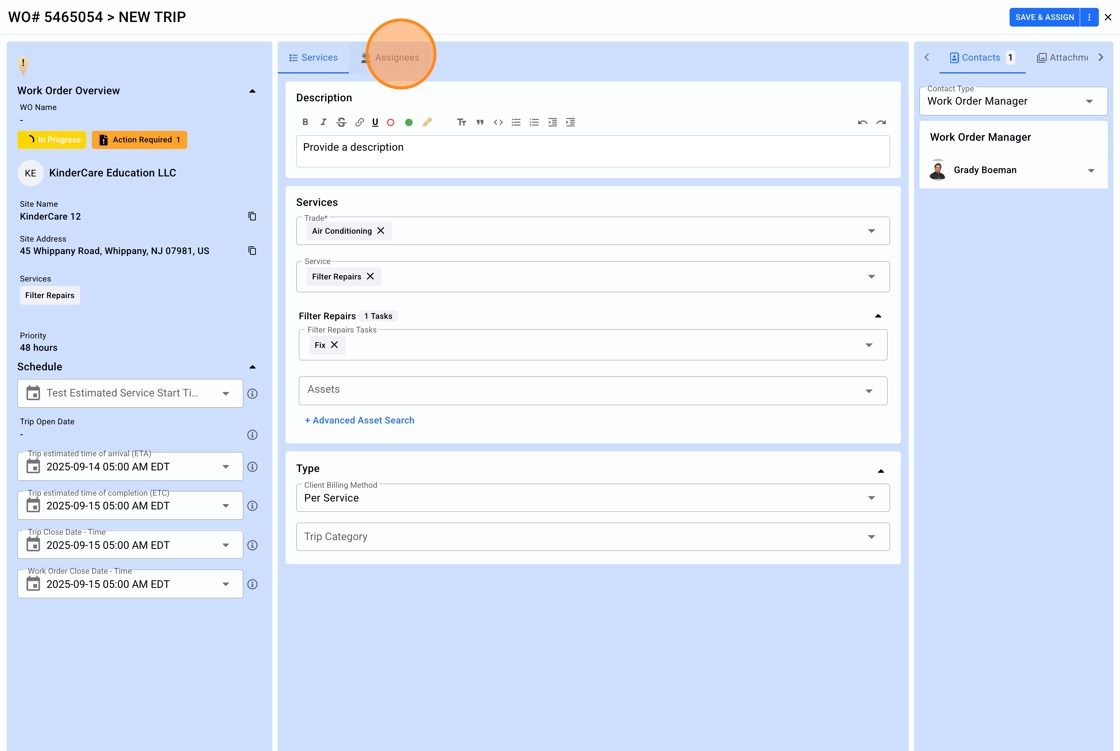Open the Assets dropdown
This screenshot has height=751, width=1120.
click(x=593, y=391)
